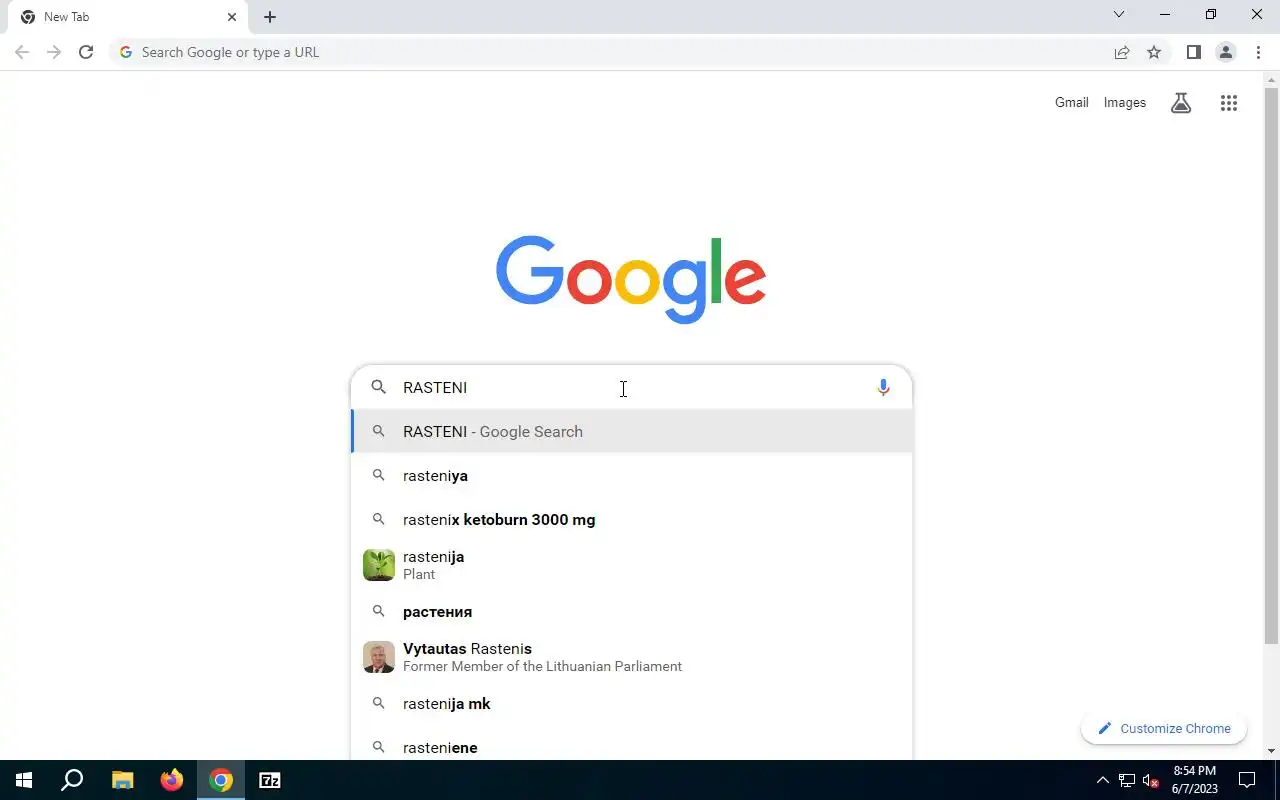Open the tab search dropdown chevron

[1119, 14]
